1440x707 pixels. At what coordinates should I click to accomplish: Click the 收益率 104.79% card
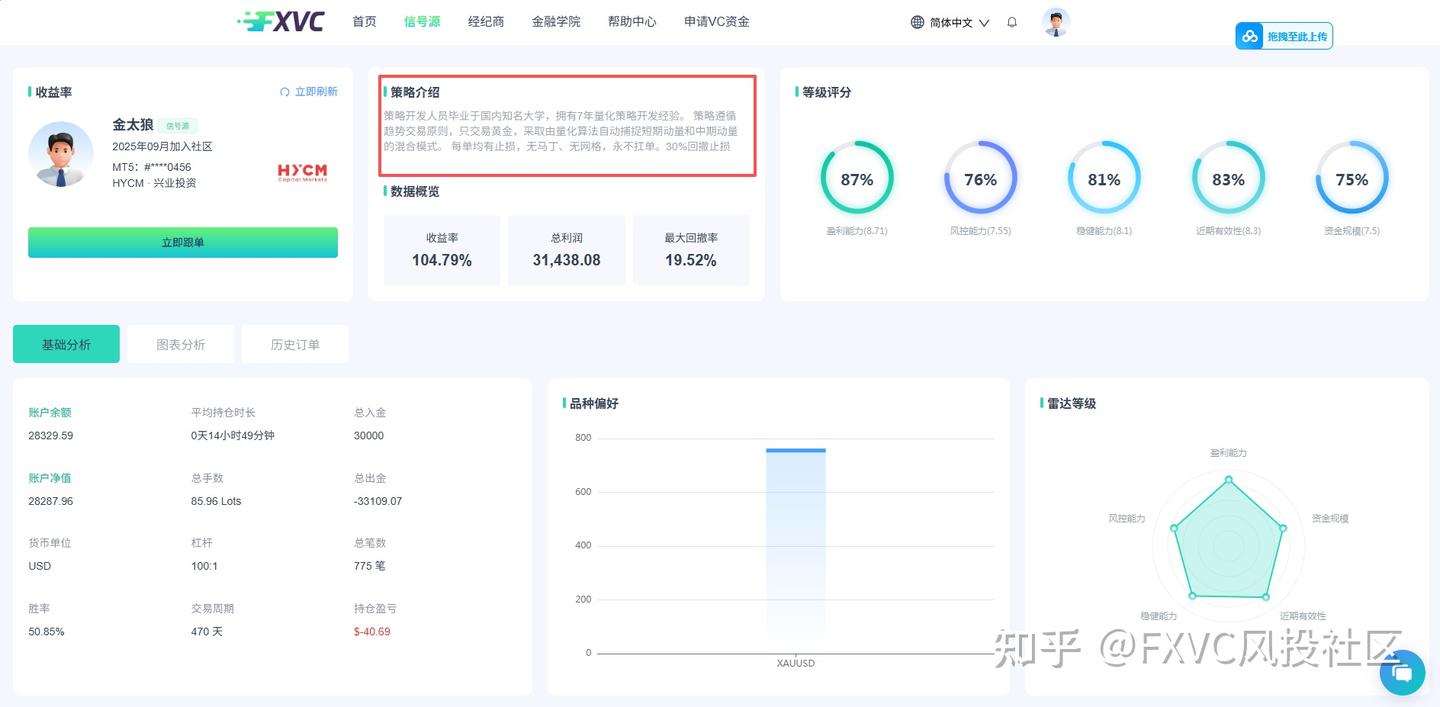[442, 250]
